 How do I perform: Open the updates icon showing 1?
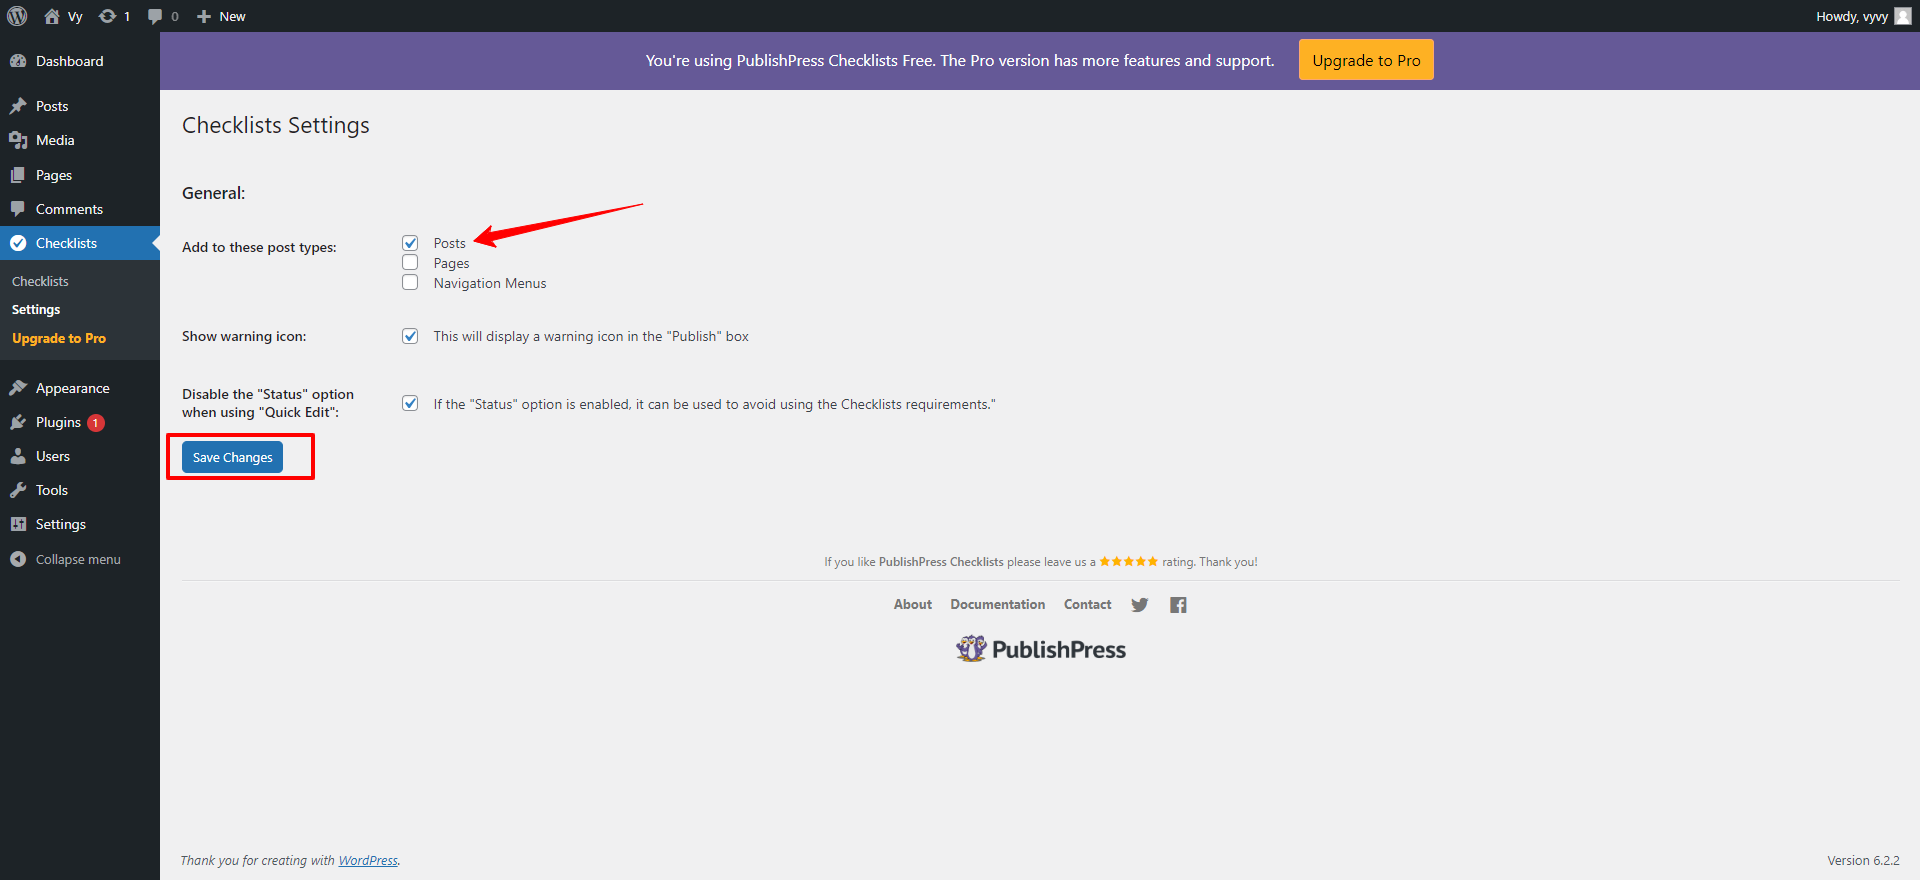107,16
